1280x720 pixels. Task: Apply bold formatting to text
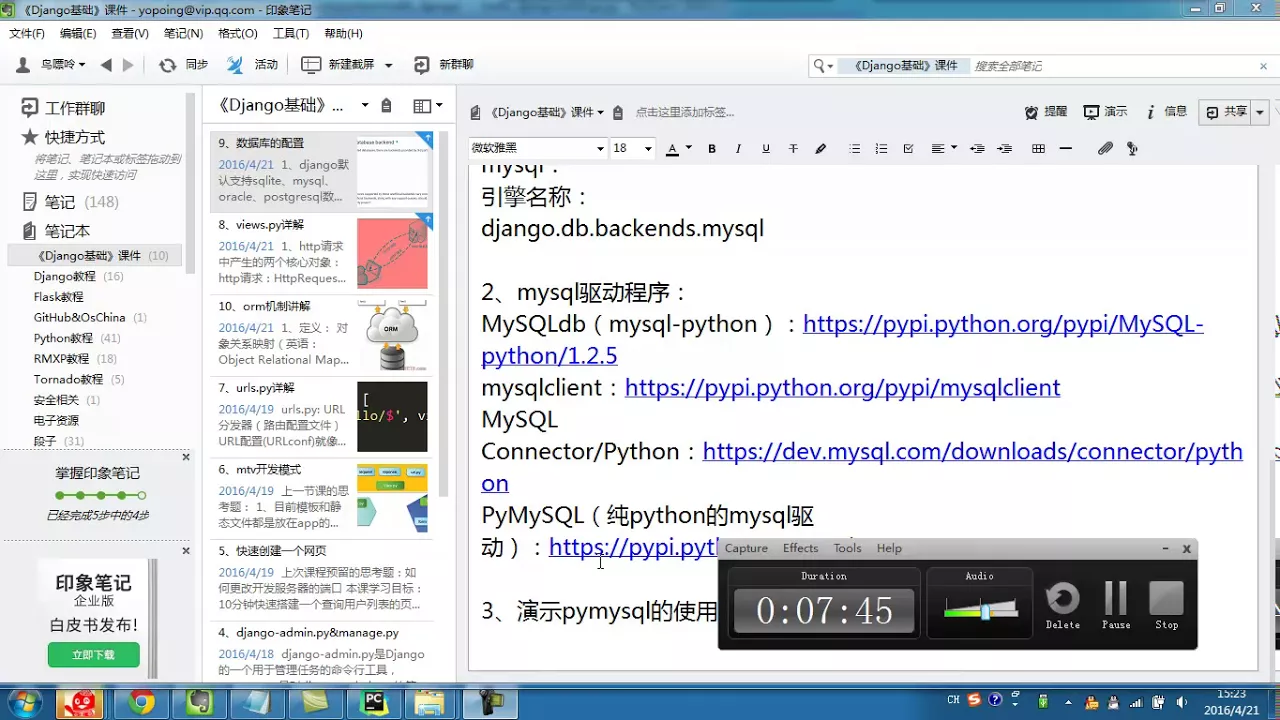coord(712,149)
